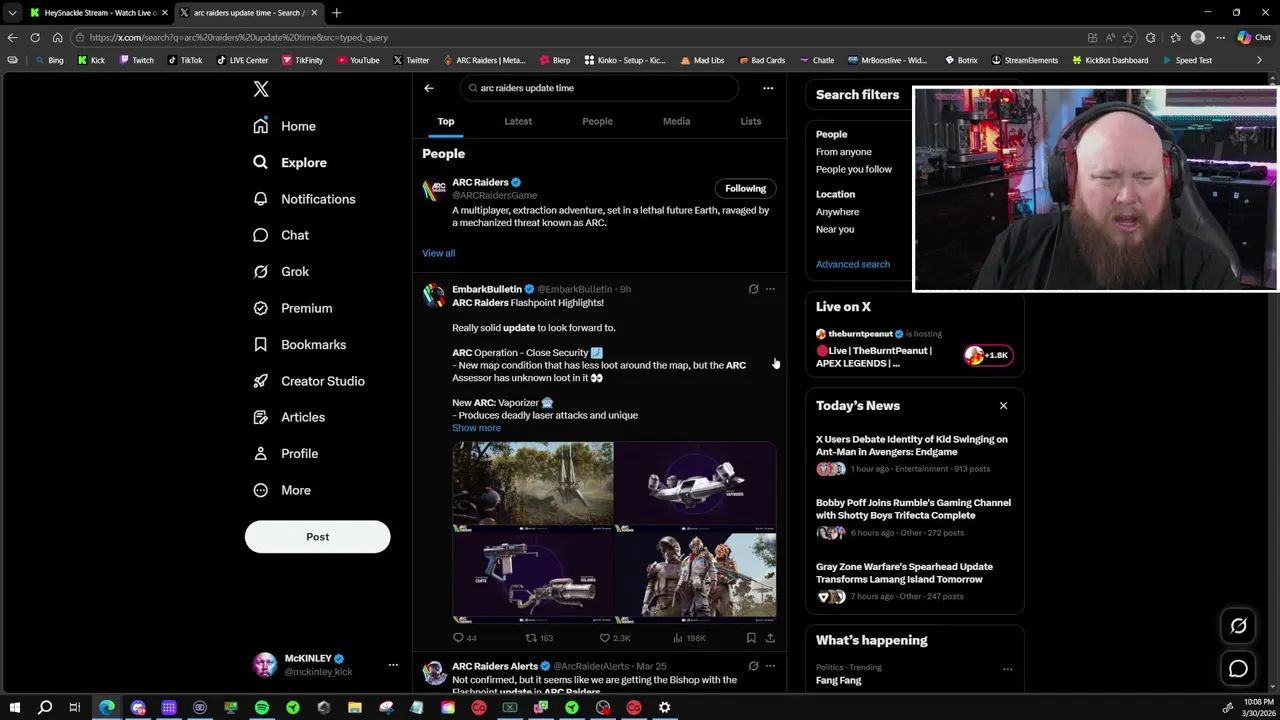1280x720 pixels.
Task: Switch to HeySnackle Stream tab
Action: [98, 13]
